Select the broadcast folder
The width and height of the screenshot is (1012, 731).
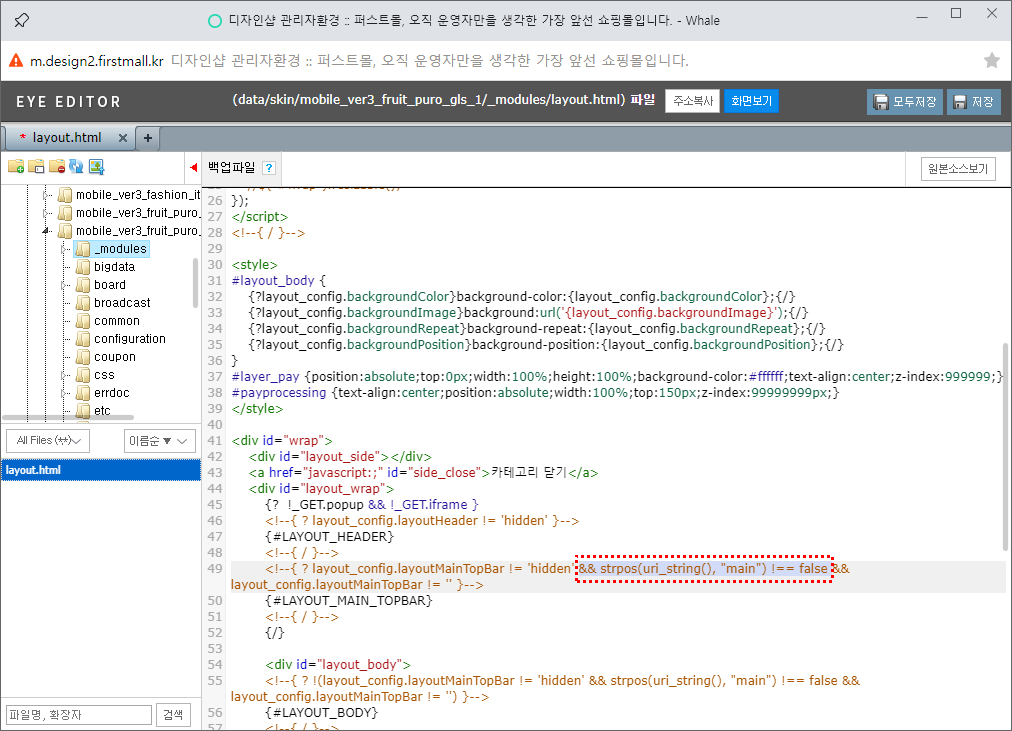click(x=122, y=303)
